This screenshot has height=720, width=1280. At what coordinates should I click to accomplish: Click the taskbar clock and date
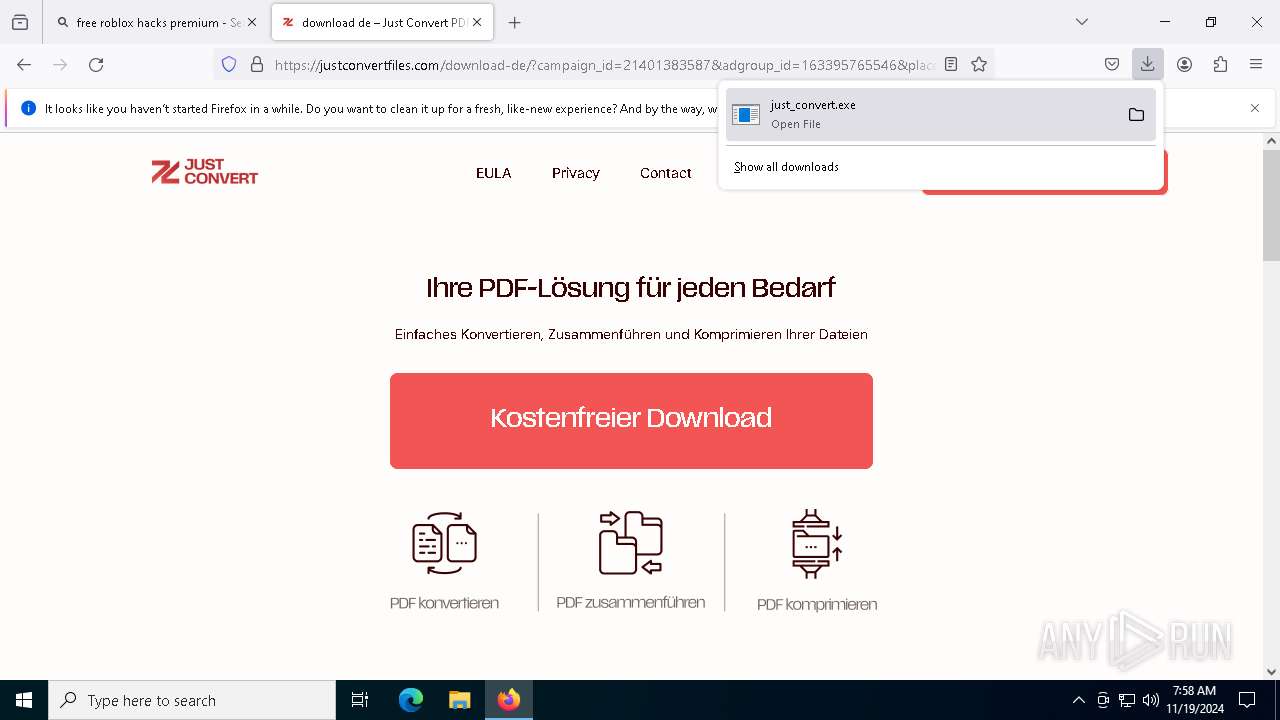(1195, 700)
